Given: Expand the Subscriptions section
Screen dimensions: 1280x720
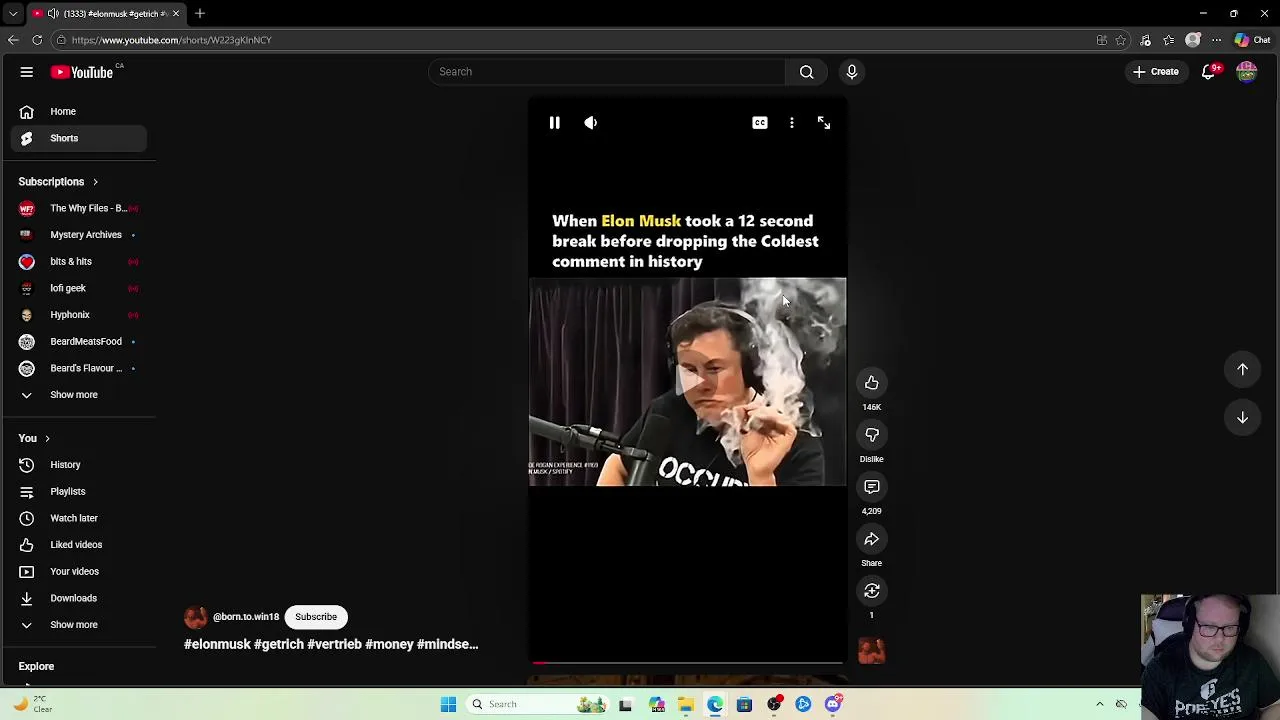Looking at the screenshot, I should click(x=58, y=182).
